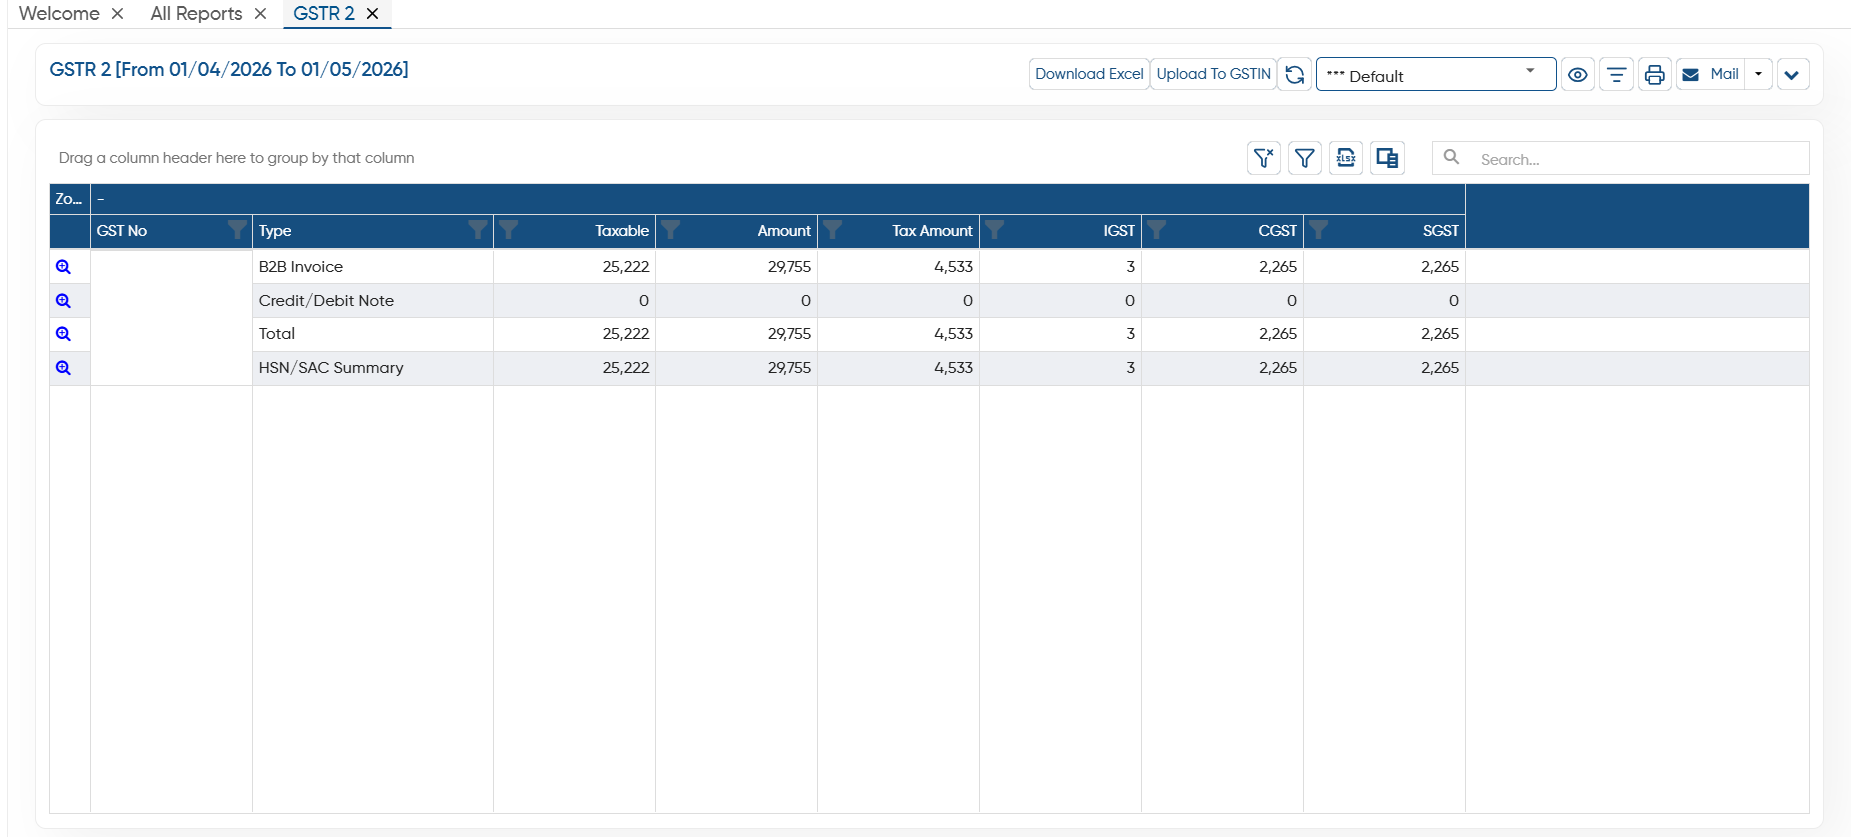Click the Credit/Debit Note type cell
The image size is (1851, 837).
coord(373,301)
